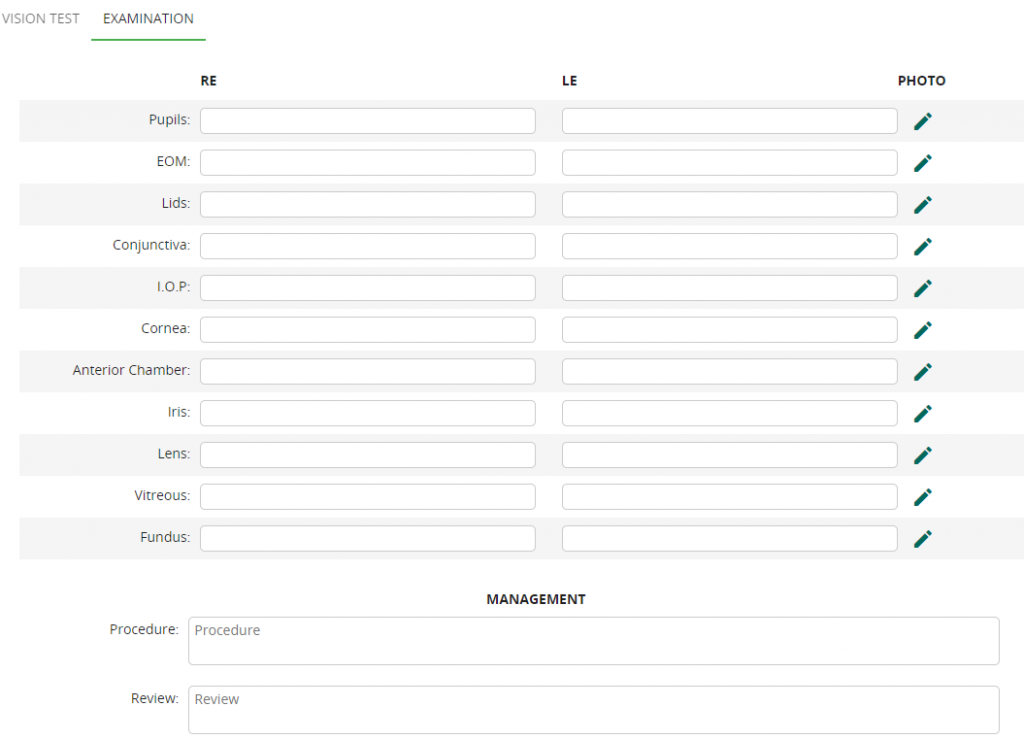Viewport: 1024px width, 740px height.
Task: Select the LE Fundus input field
Action: click(x=729, y=539)
